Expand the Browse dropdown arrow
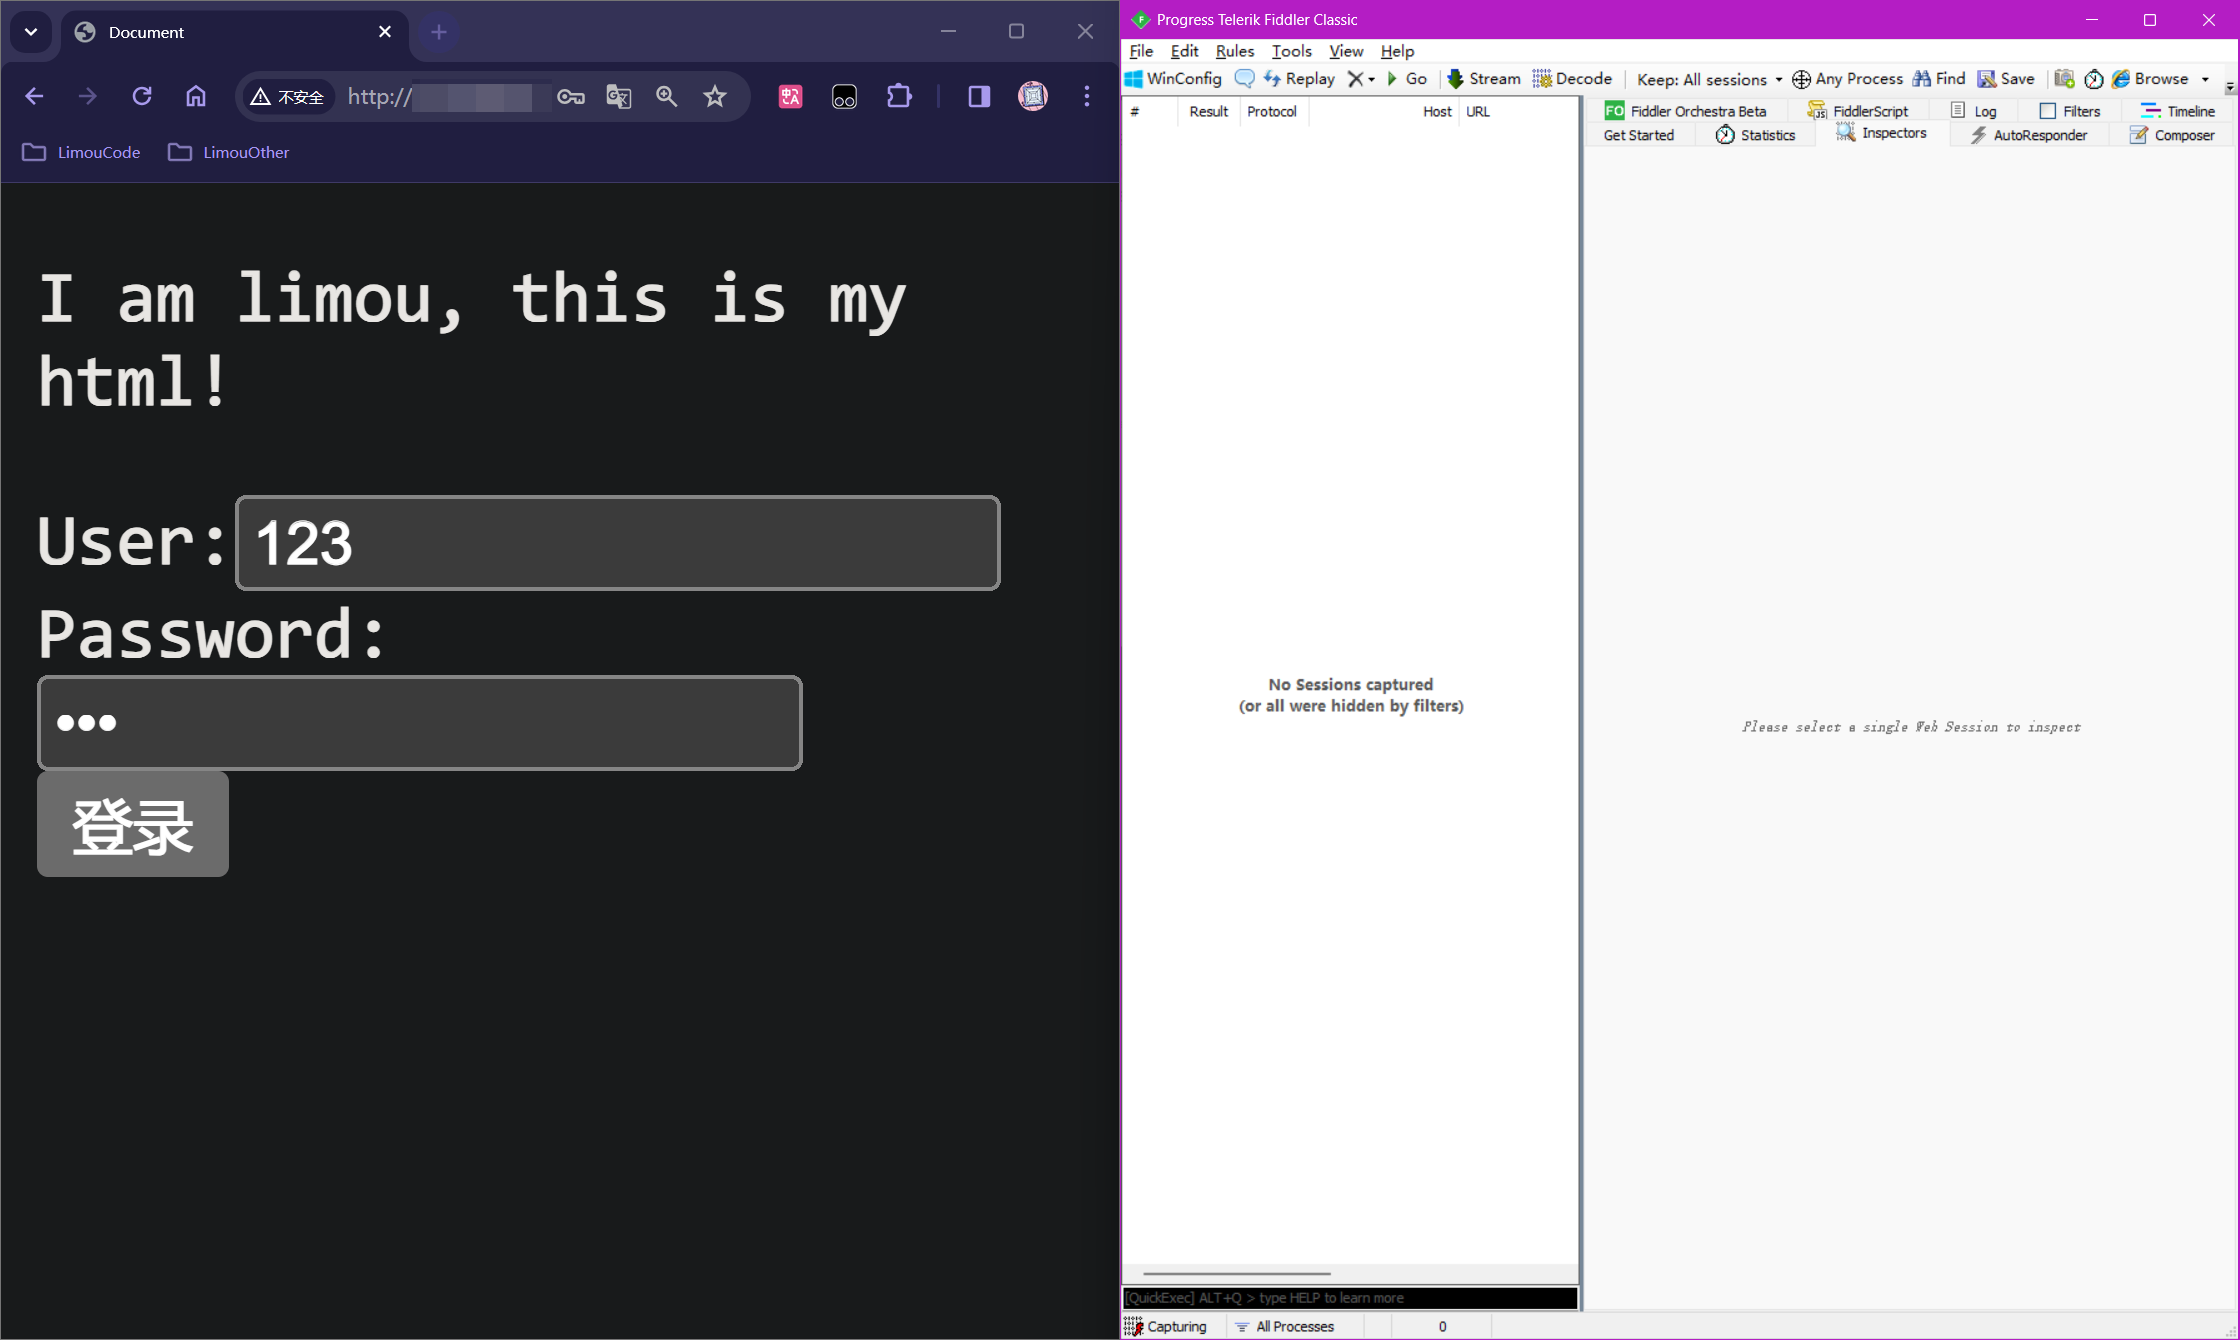 pos(2205,79)
